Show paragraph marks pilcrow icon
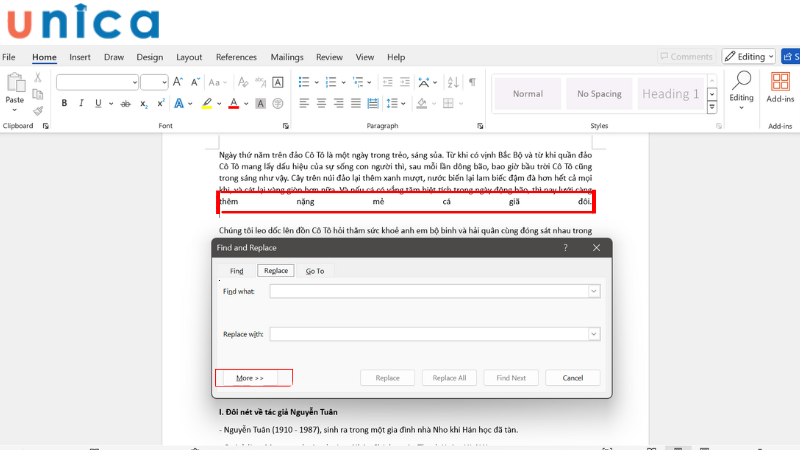Viewport: 800px width, 450px height. (472, 82)
